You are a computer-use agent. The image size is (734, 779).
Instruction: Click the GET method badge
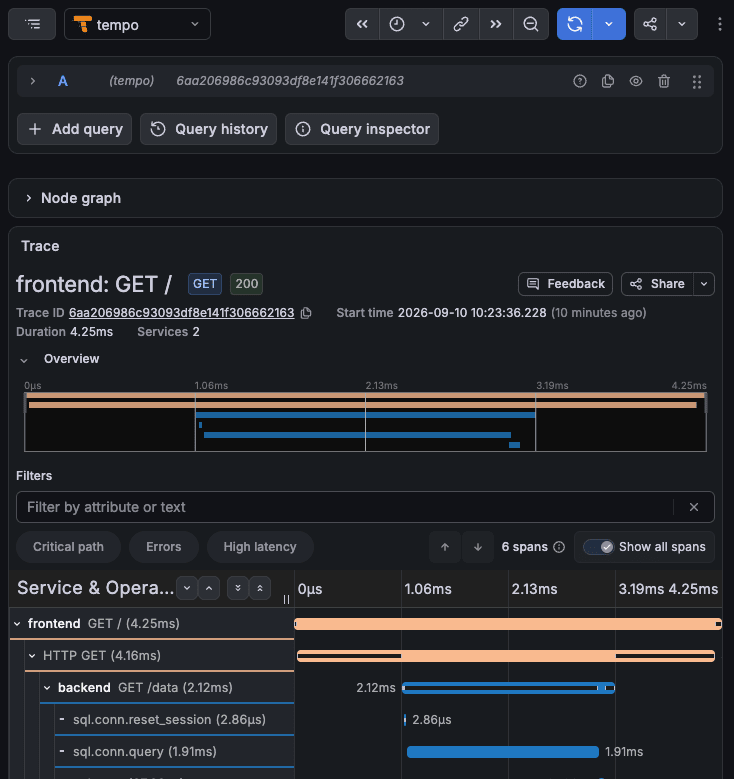pos(205,284)
